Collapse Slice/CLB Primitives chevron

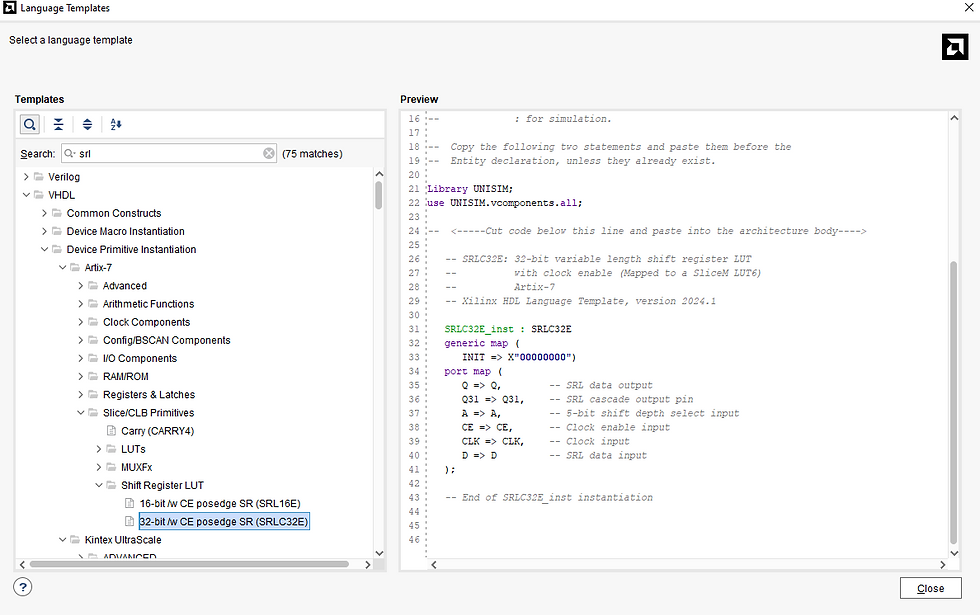tap(80, 412)
